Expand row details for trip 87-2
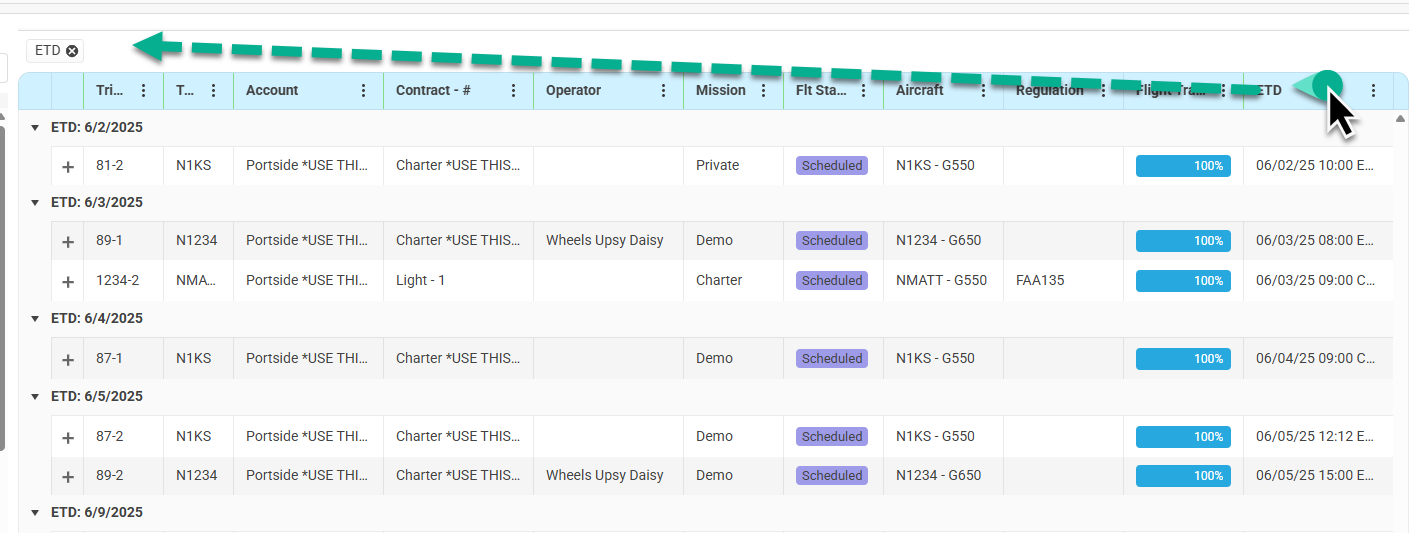1409x533 pixels. pos(68,437)
